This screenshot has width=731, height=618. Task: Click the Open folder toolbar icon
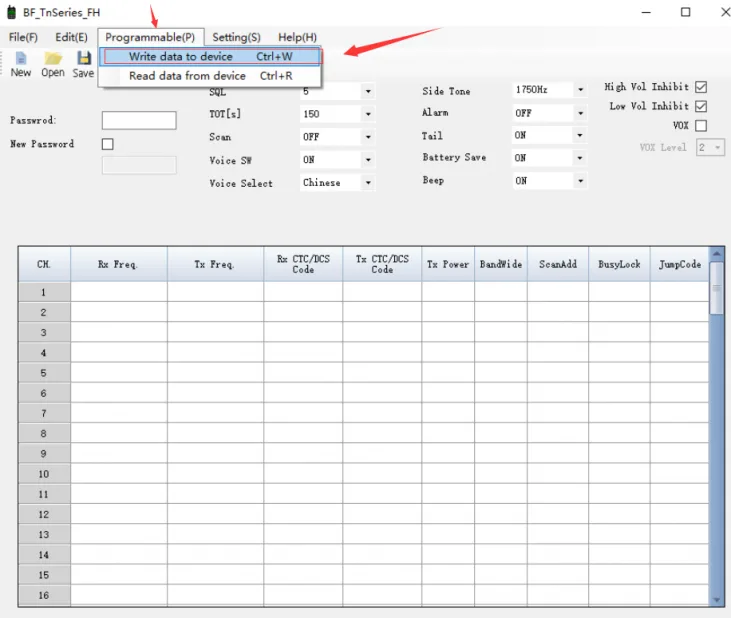pyautogui.click(x=52, y=60)
